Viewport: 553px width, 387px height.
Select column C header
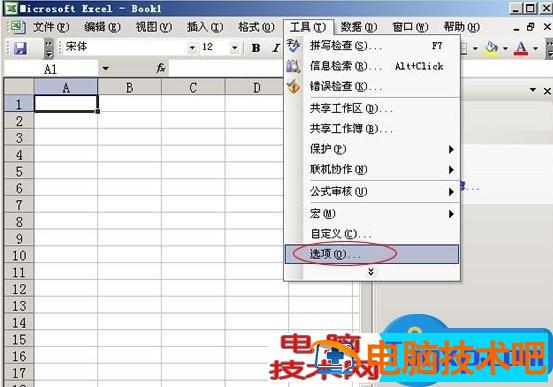(193, 87)
